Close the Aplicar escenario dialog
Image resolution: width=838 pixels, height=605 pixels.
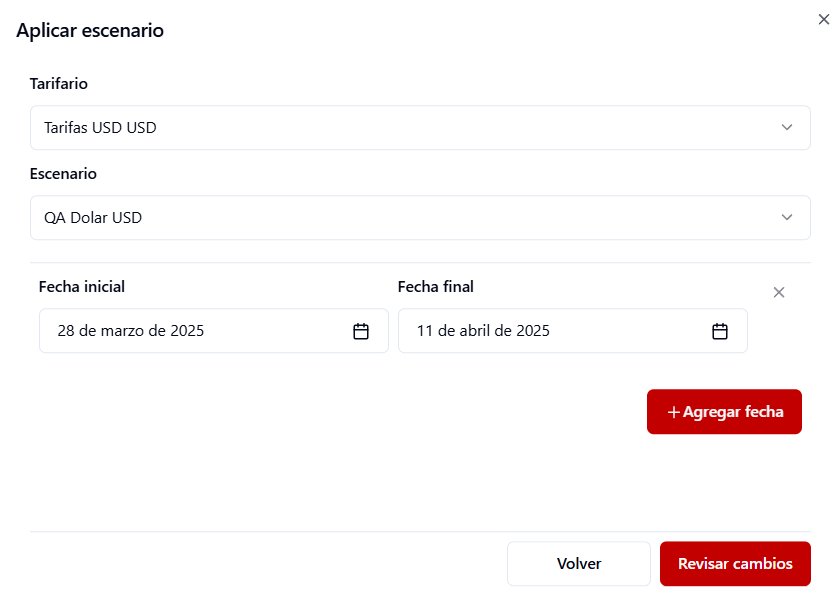tap(823, 18)
